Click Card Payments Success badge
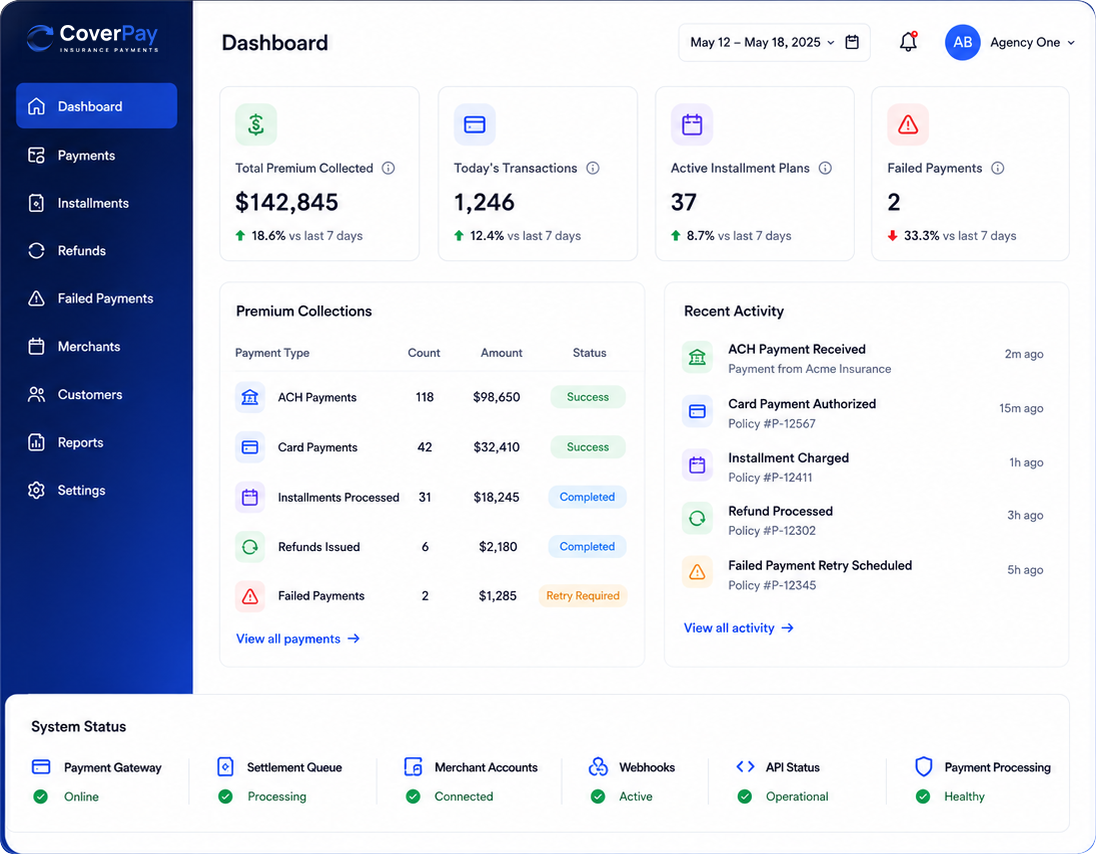This screenshot has height=854, width=1096. tap(588, 447)
